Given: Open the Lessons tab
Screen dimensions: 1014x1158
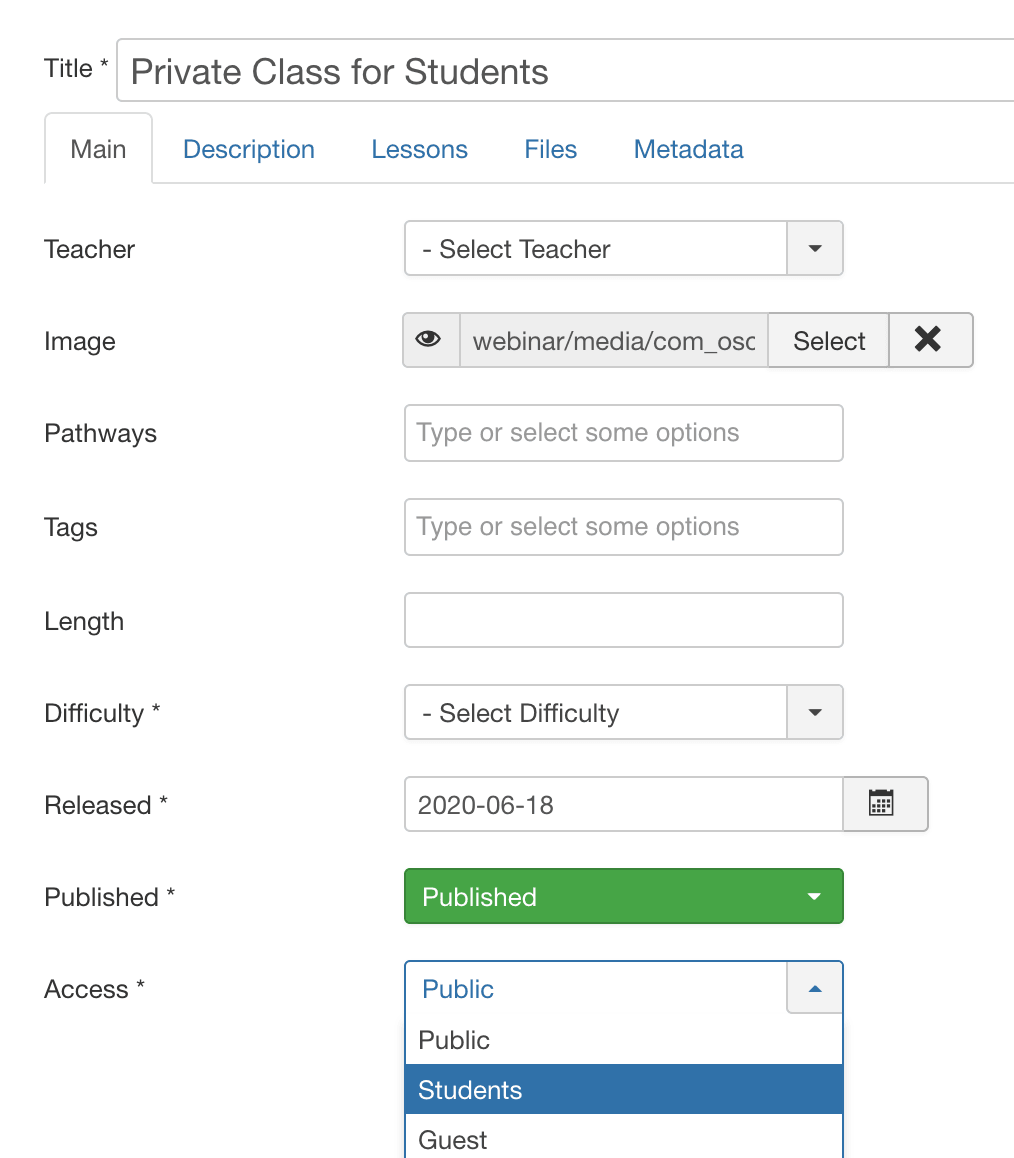Looking at the screenshot, I should pyautogui.click(x=419, y=150).
